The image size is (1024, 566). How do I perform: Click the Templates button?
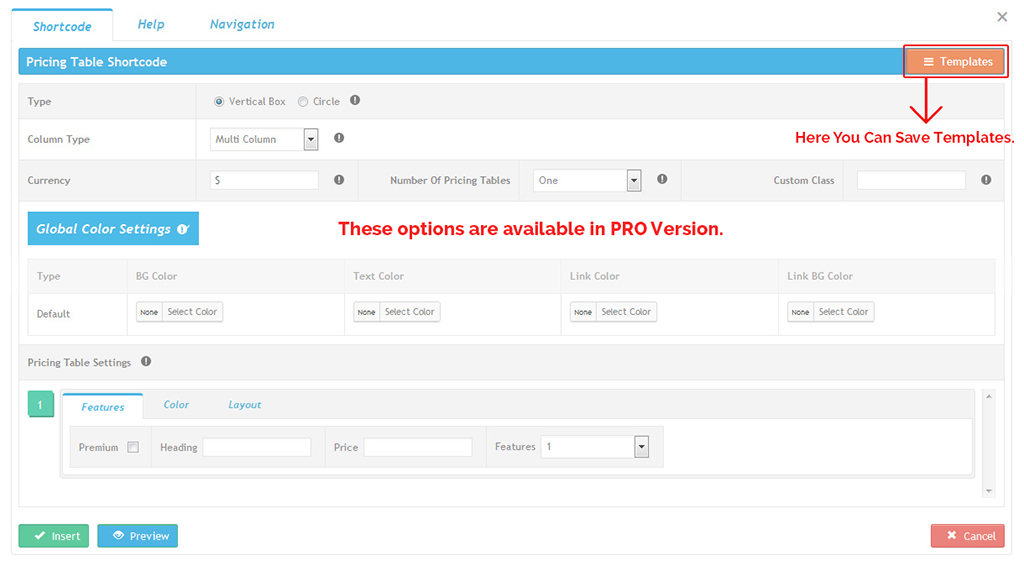click(x=957, y=62)
